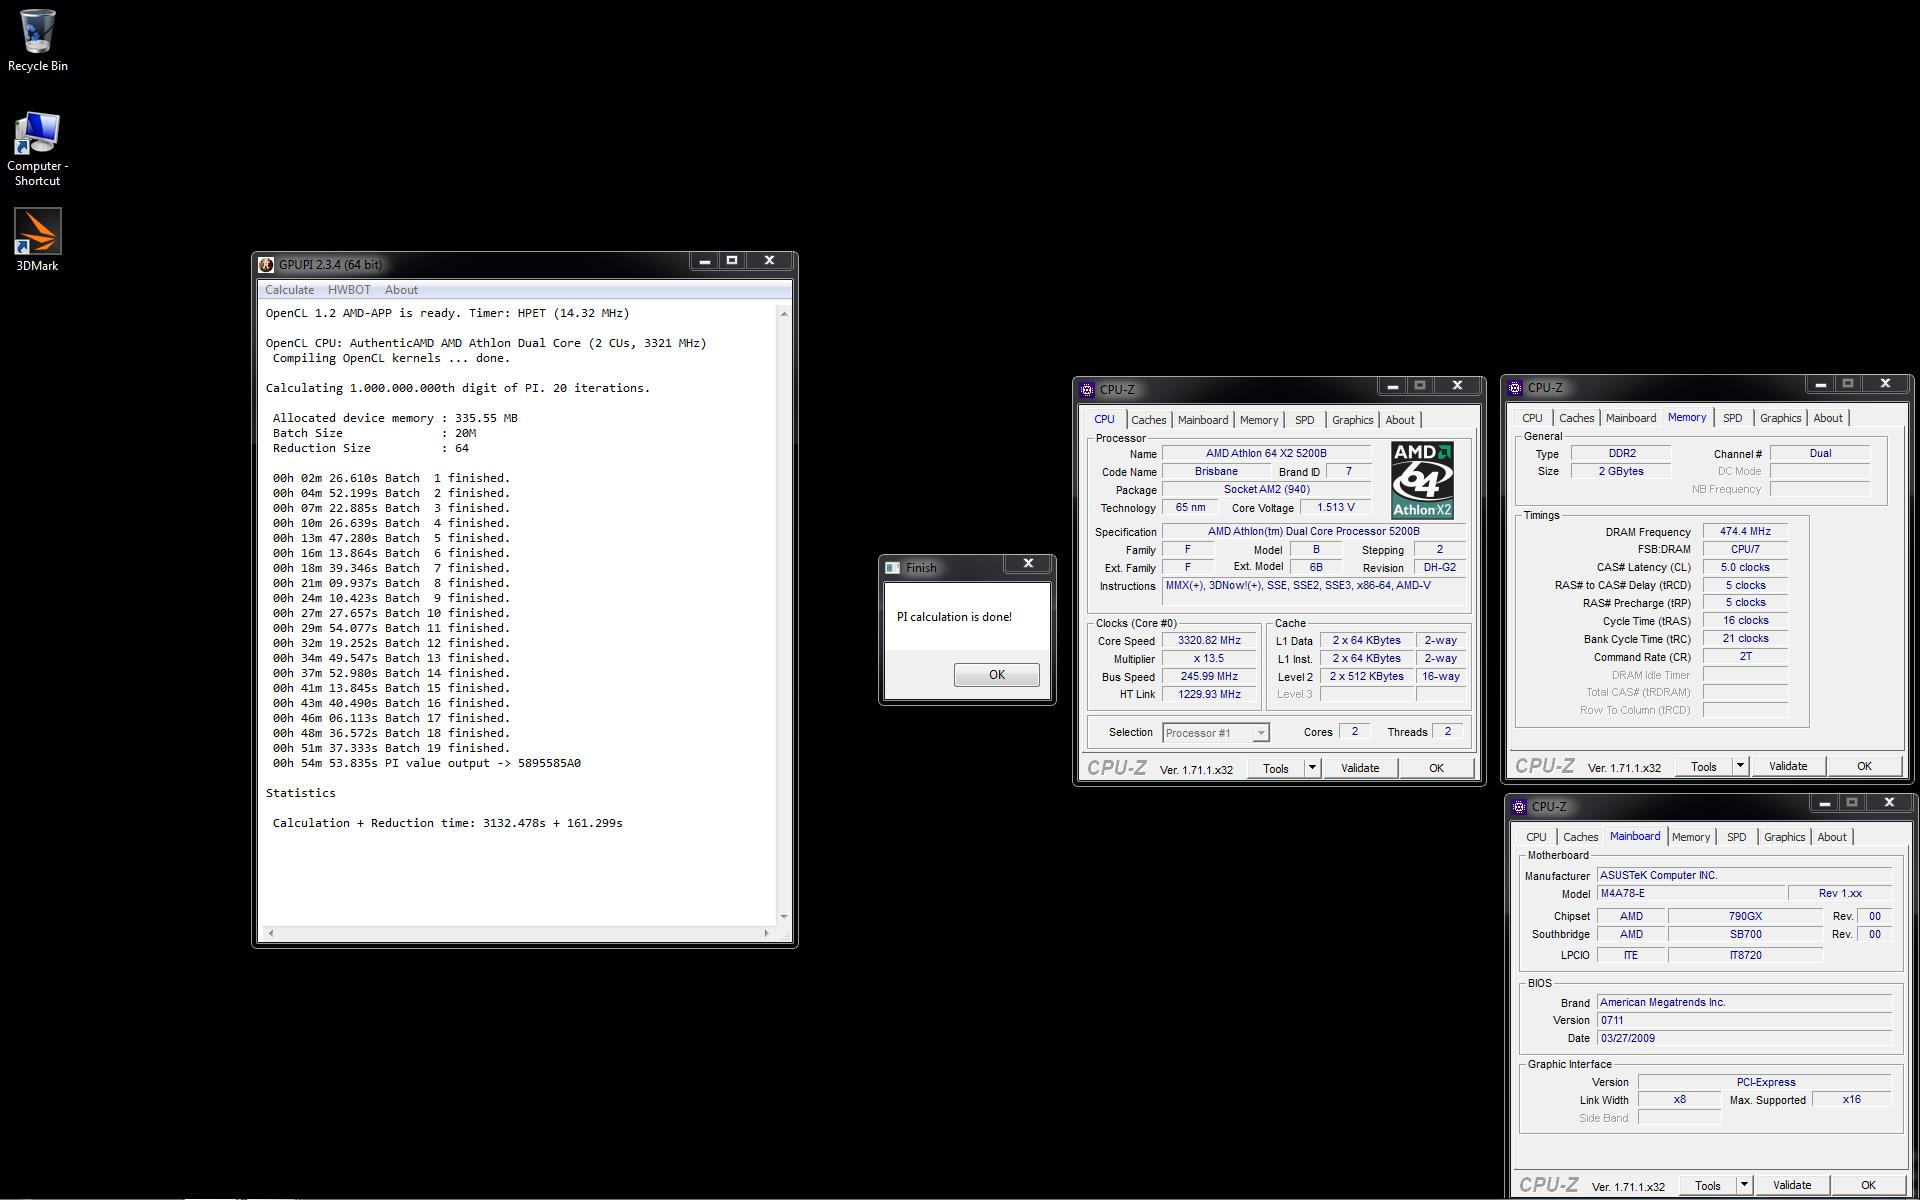Close the Finish dialog with X
Image resolution: width=1920 pixels, height=1200 pixels.
tap(1028, 563)
